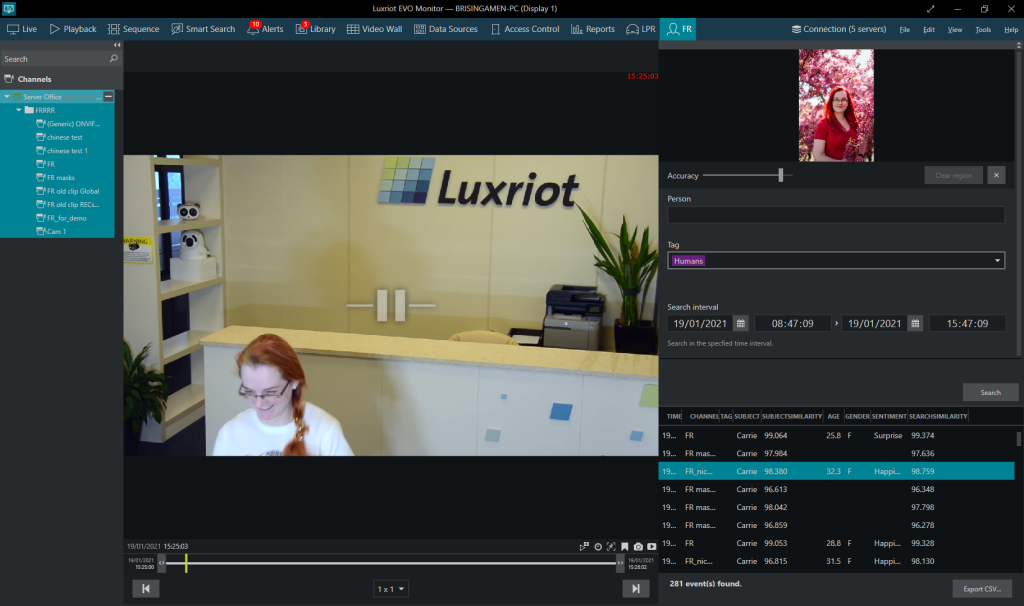Click Export CSV button

coord(982,588)
